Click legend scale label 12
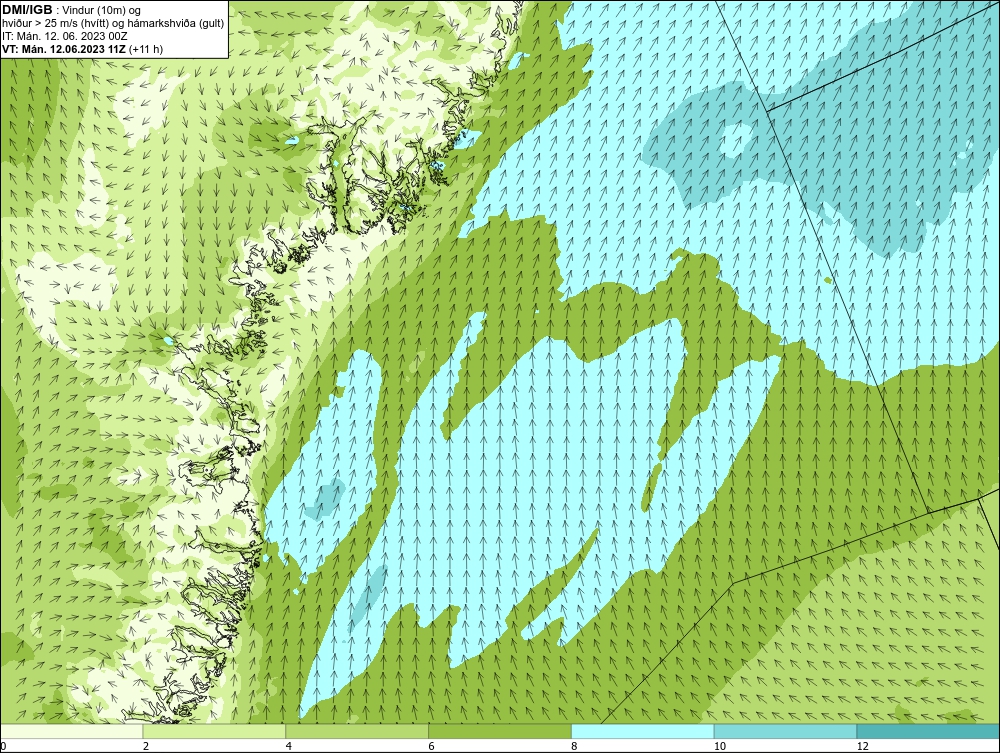The image size is (1000, 753). tap(863, 746)
